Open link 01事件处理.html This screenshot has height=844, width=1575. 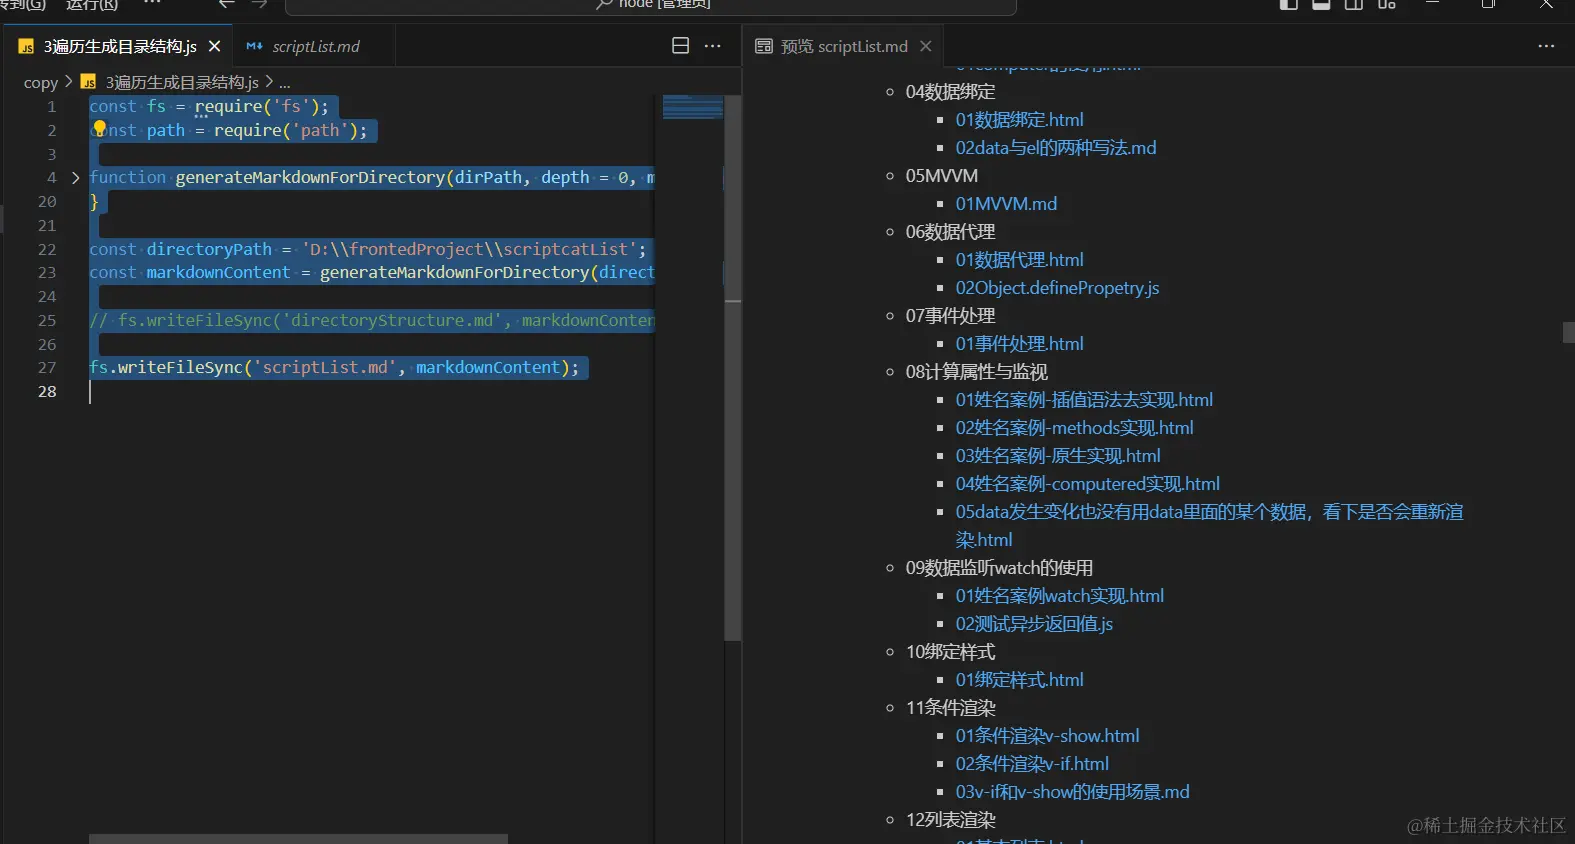pyautogui.click(x=1019, y=344)
